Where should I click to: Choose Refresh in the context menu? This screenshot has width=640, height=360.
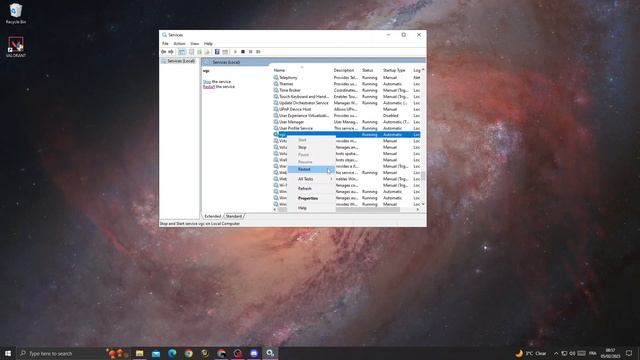[x=311, y=189]
